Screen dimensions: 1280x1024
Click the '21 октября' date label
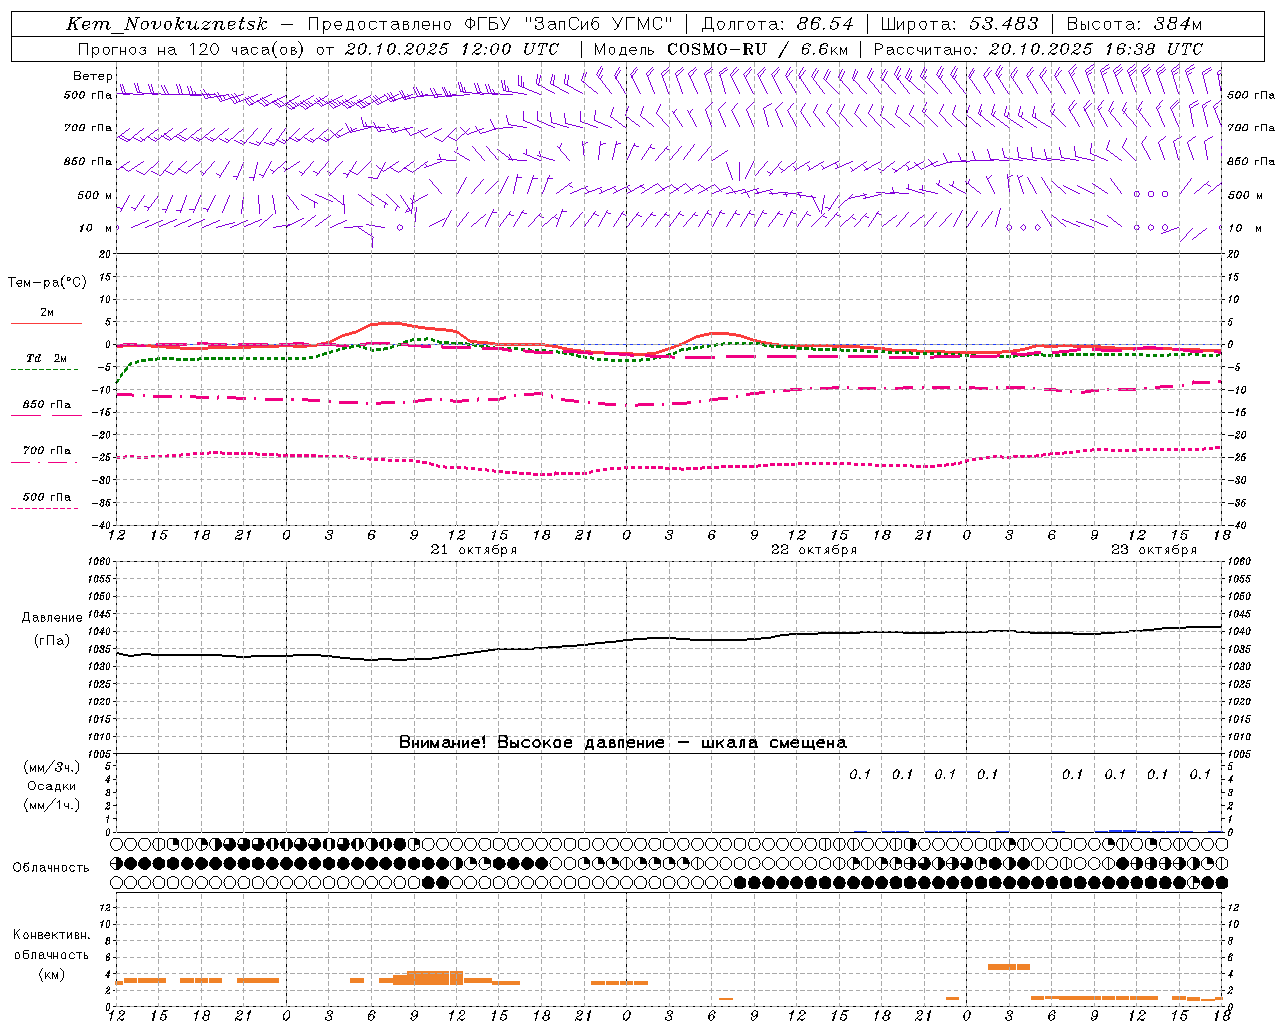(x=474, y=550)
